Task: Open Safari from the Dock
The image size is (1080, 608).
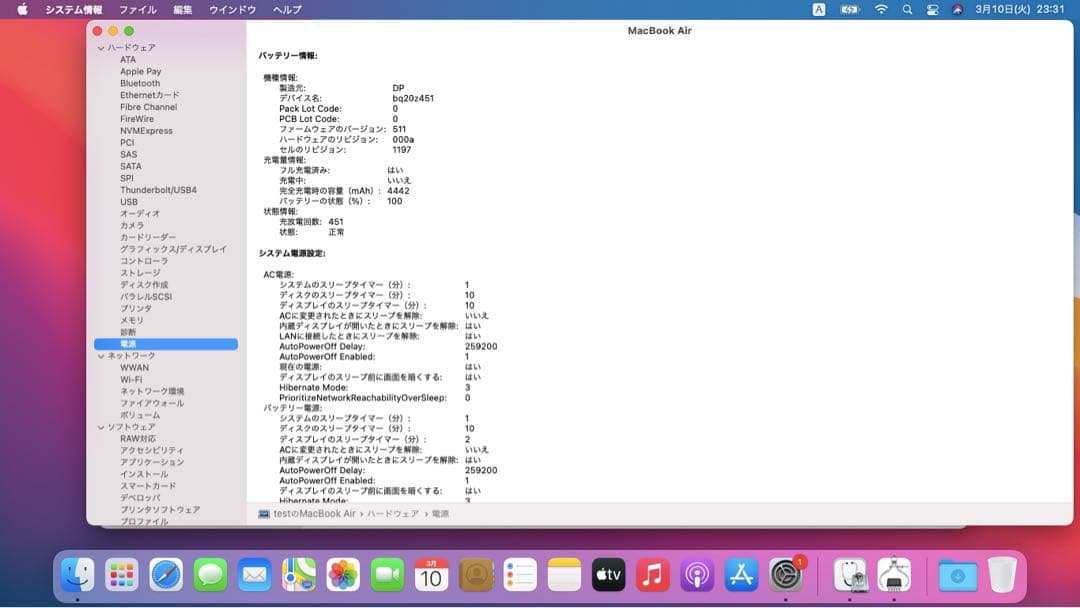Action: tap(166, 575)
